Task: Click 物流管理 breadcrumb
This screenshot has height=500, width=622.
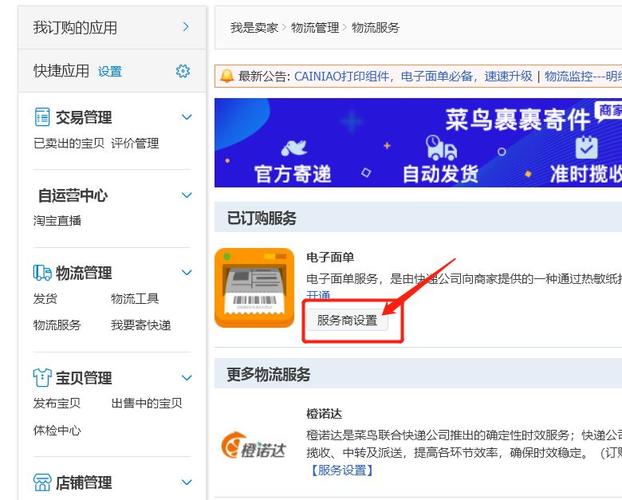Action: [x=315, y=28]
